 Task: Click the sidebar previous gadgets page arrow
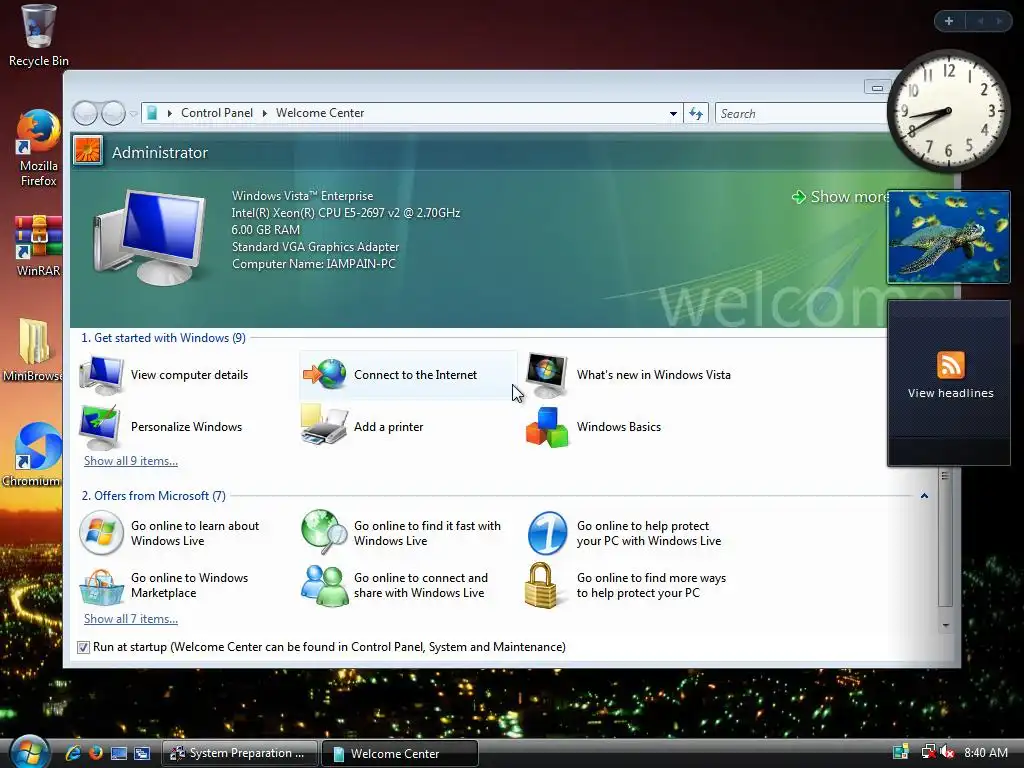980,21
